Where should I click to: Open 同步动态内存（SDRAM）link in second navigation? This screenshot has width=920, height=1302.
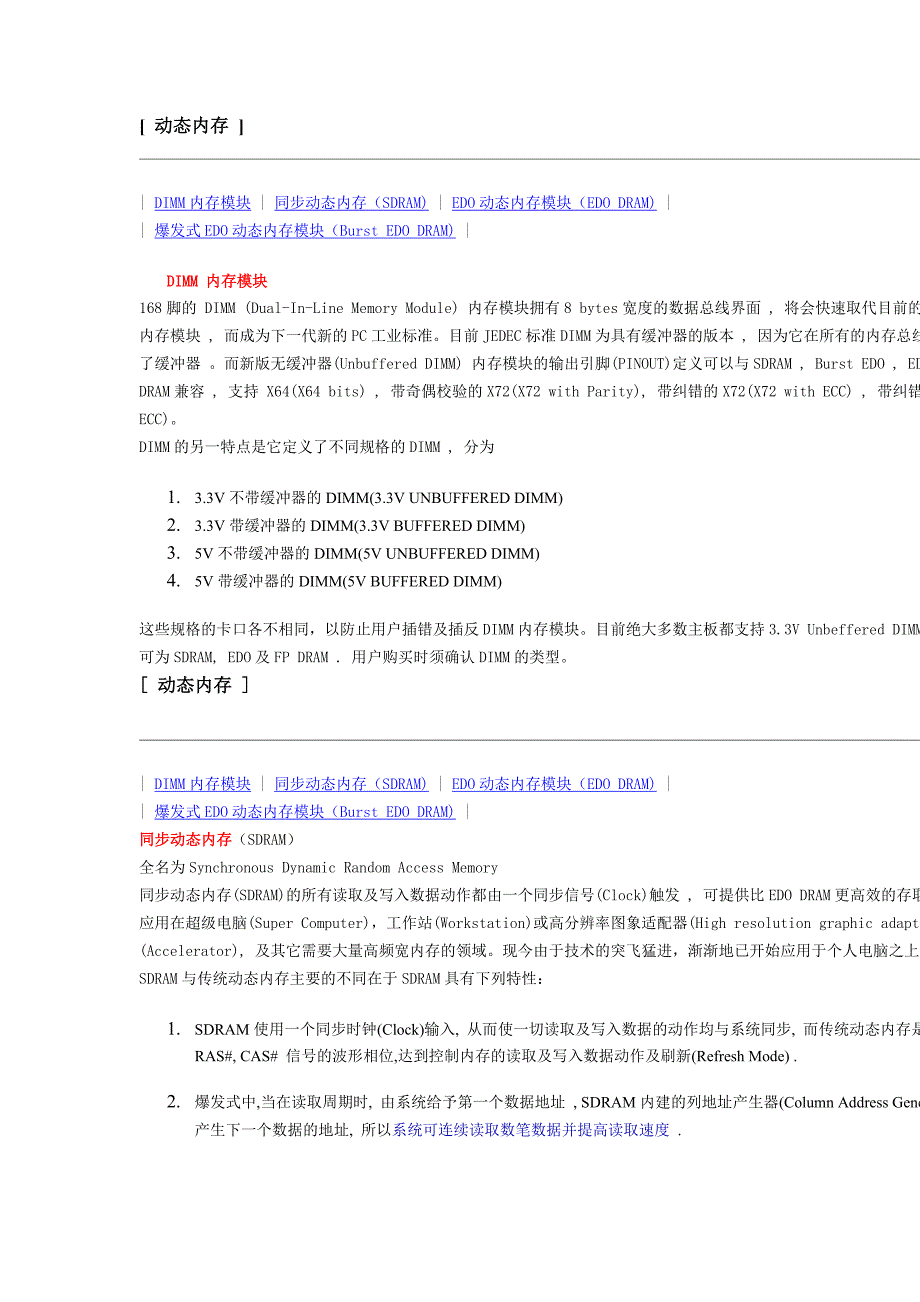[x=350, y=784]
